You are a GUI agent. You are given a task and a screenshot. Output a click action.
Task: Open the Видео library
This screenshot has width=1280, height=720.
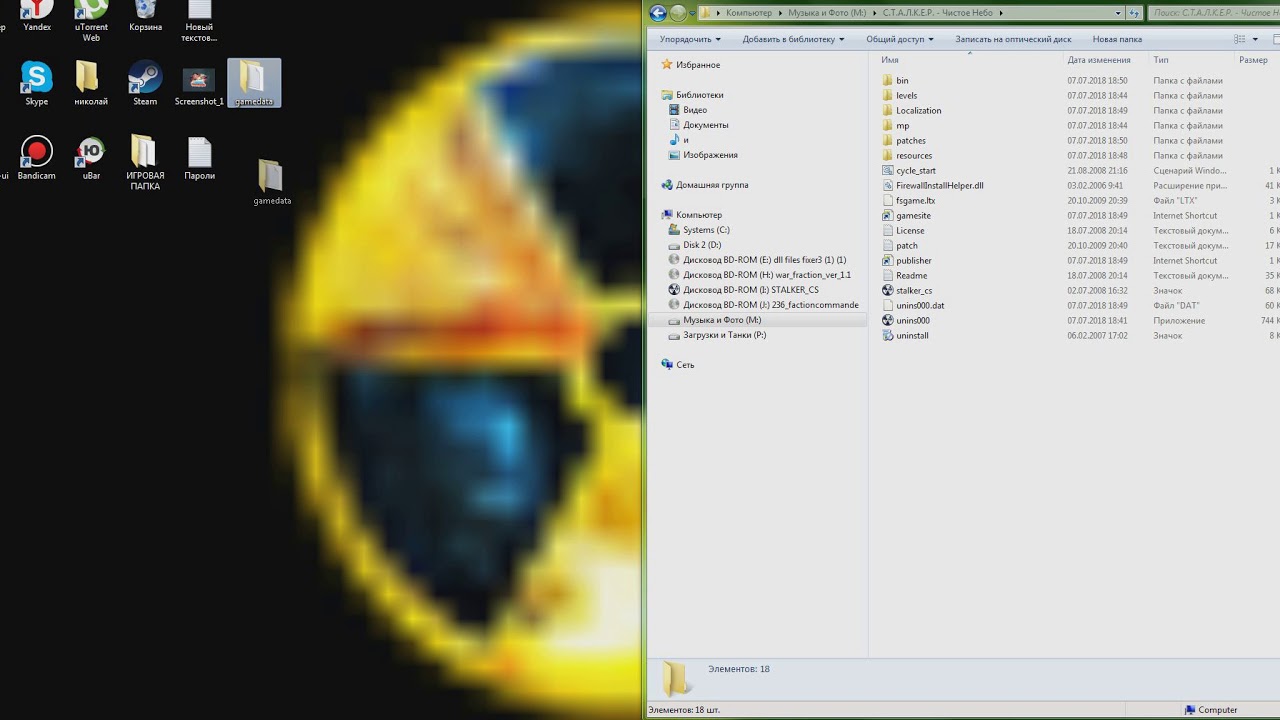(x=689, y=110)
